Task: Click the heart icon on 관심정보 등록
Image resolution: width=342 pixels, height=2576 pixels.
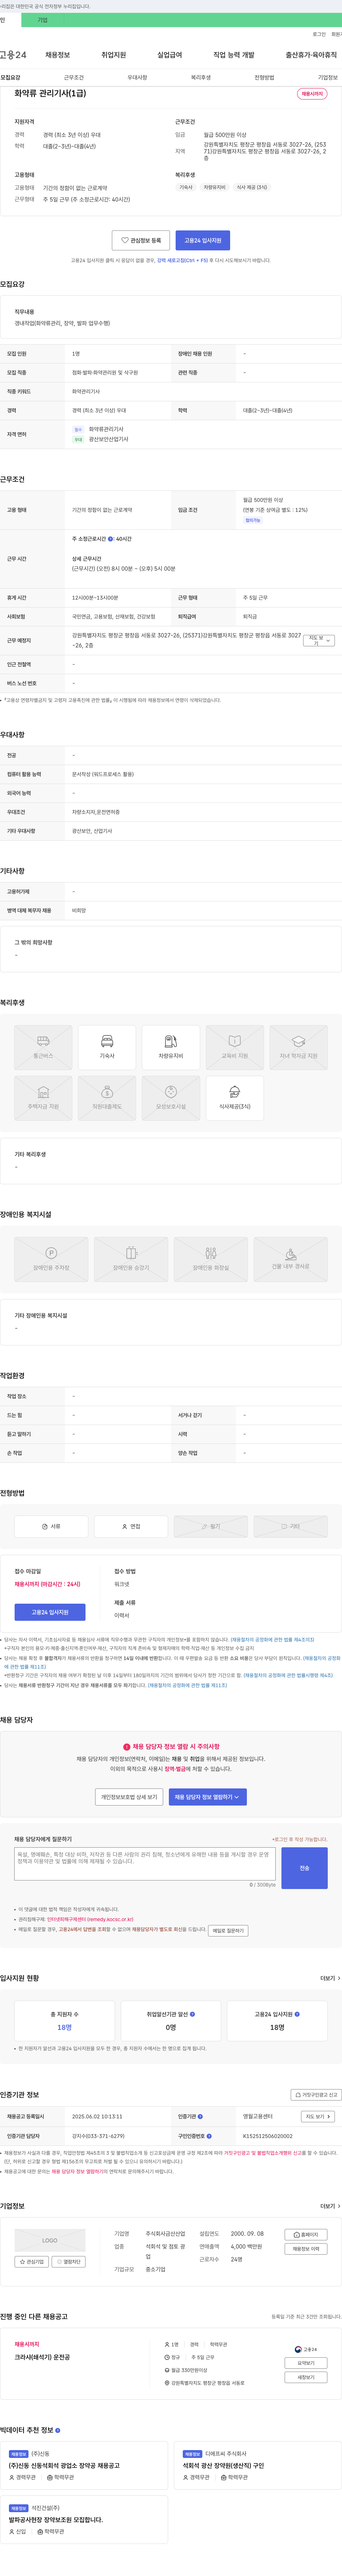Action: click(125, 240)
